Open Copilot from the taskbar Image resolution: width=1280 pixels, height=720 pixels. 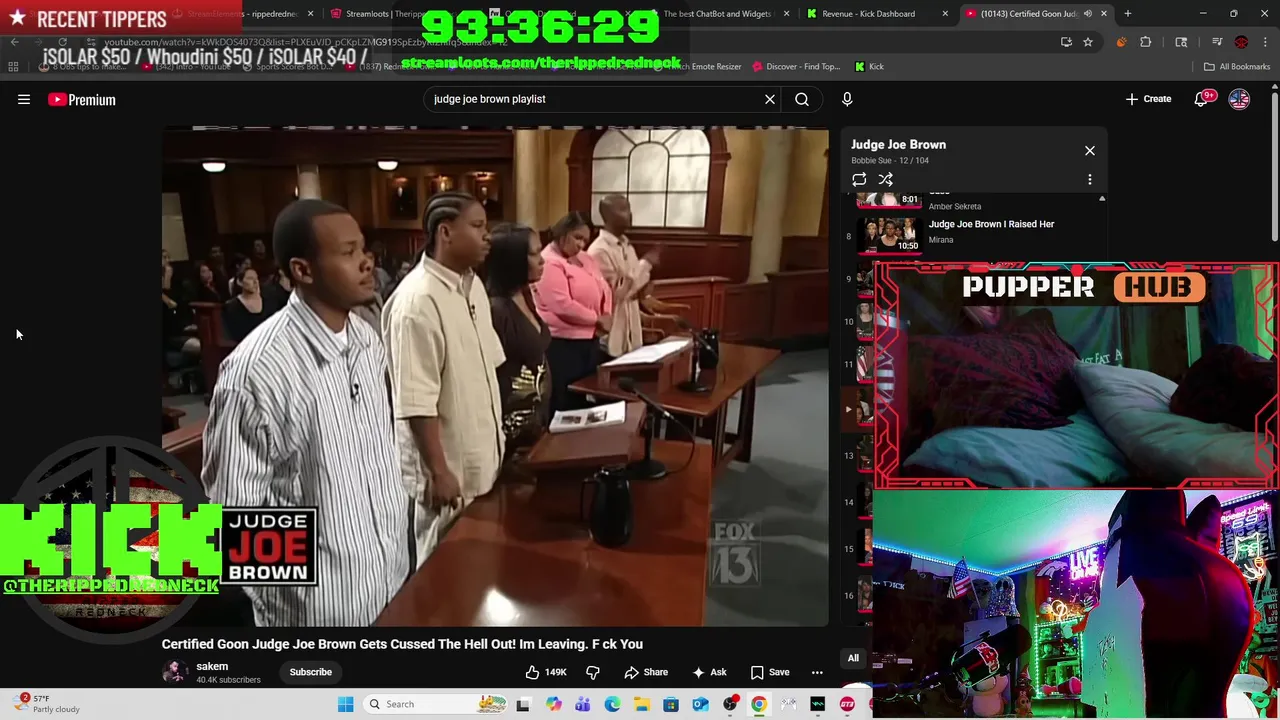tap(553, 704)
